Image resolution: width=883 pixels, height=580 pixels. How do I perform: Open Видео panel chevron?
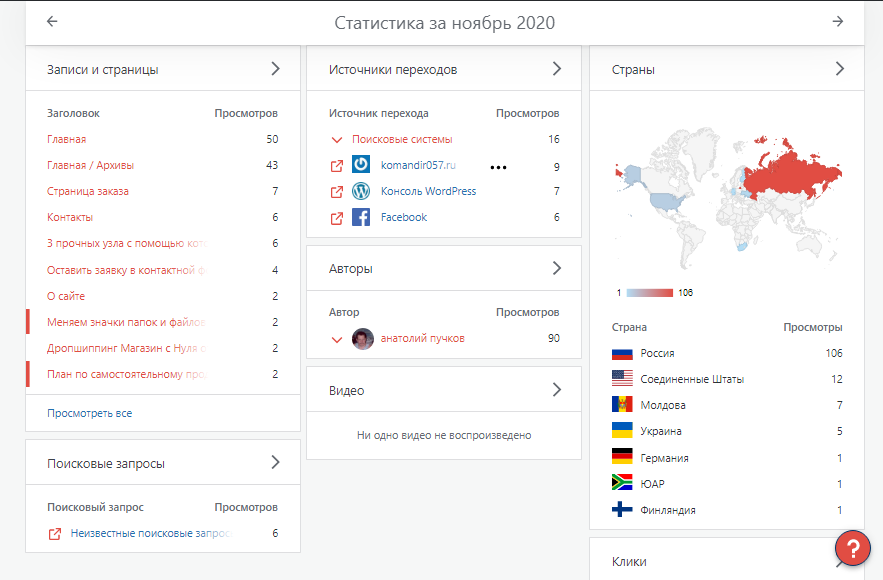[x=557, y=390]
